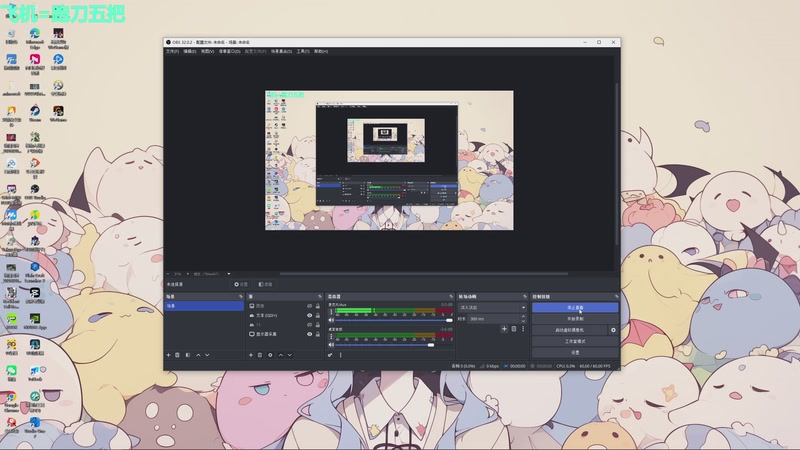
Task: Open 桌面音频 channel options menu dots
Action: click(331, 337)
